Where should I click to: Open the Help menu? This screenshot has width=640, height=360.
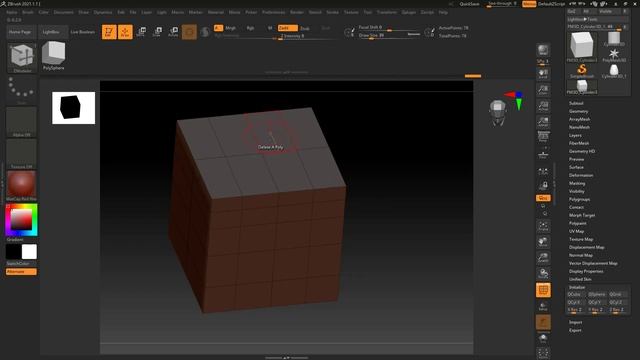pos(443,12)
